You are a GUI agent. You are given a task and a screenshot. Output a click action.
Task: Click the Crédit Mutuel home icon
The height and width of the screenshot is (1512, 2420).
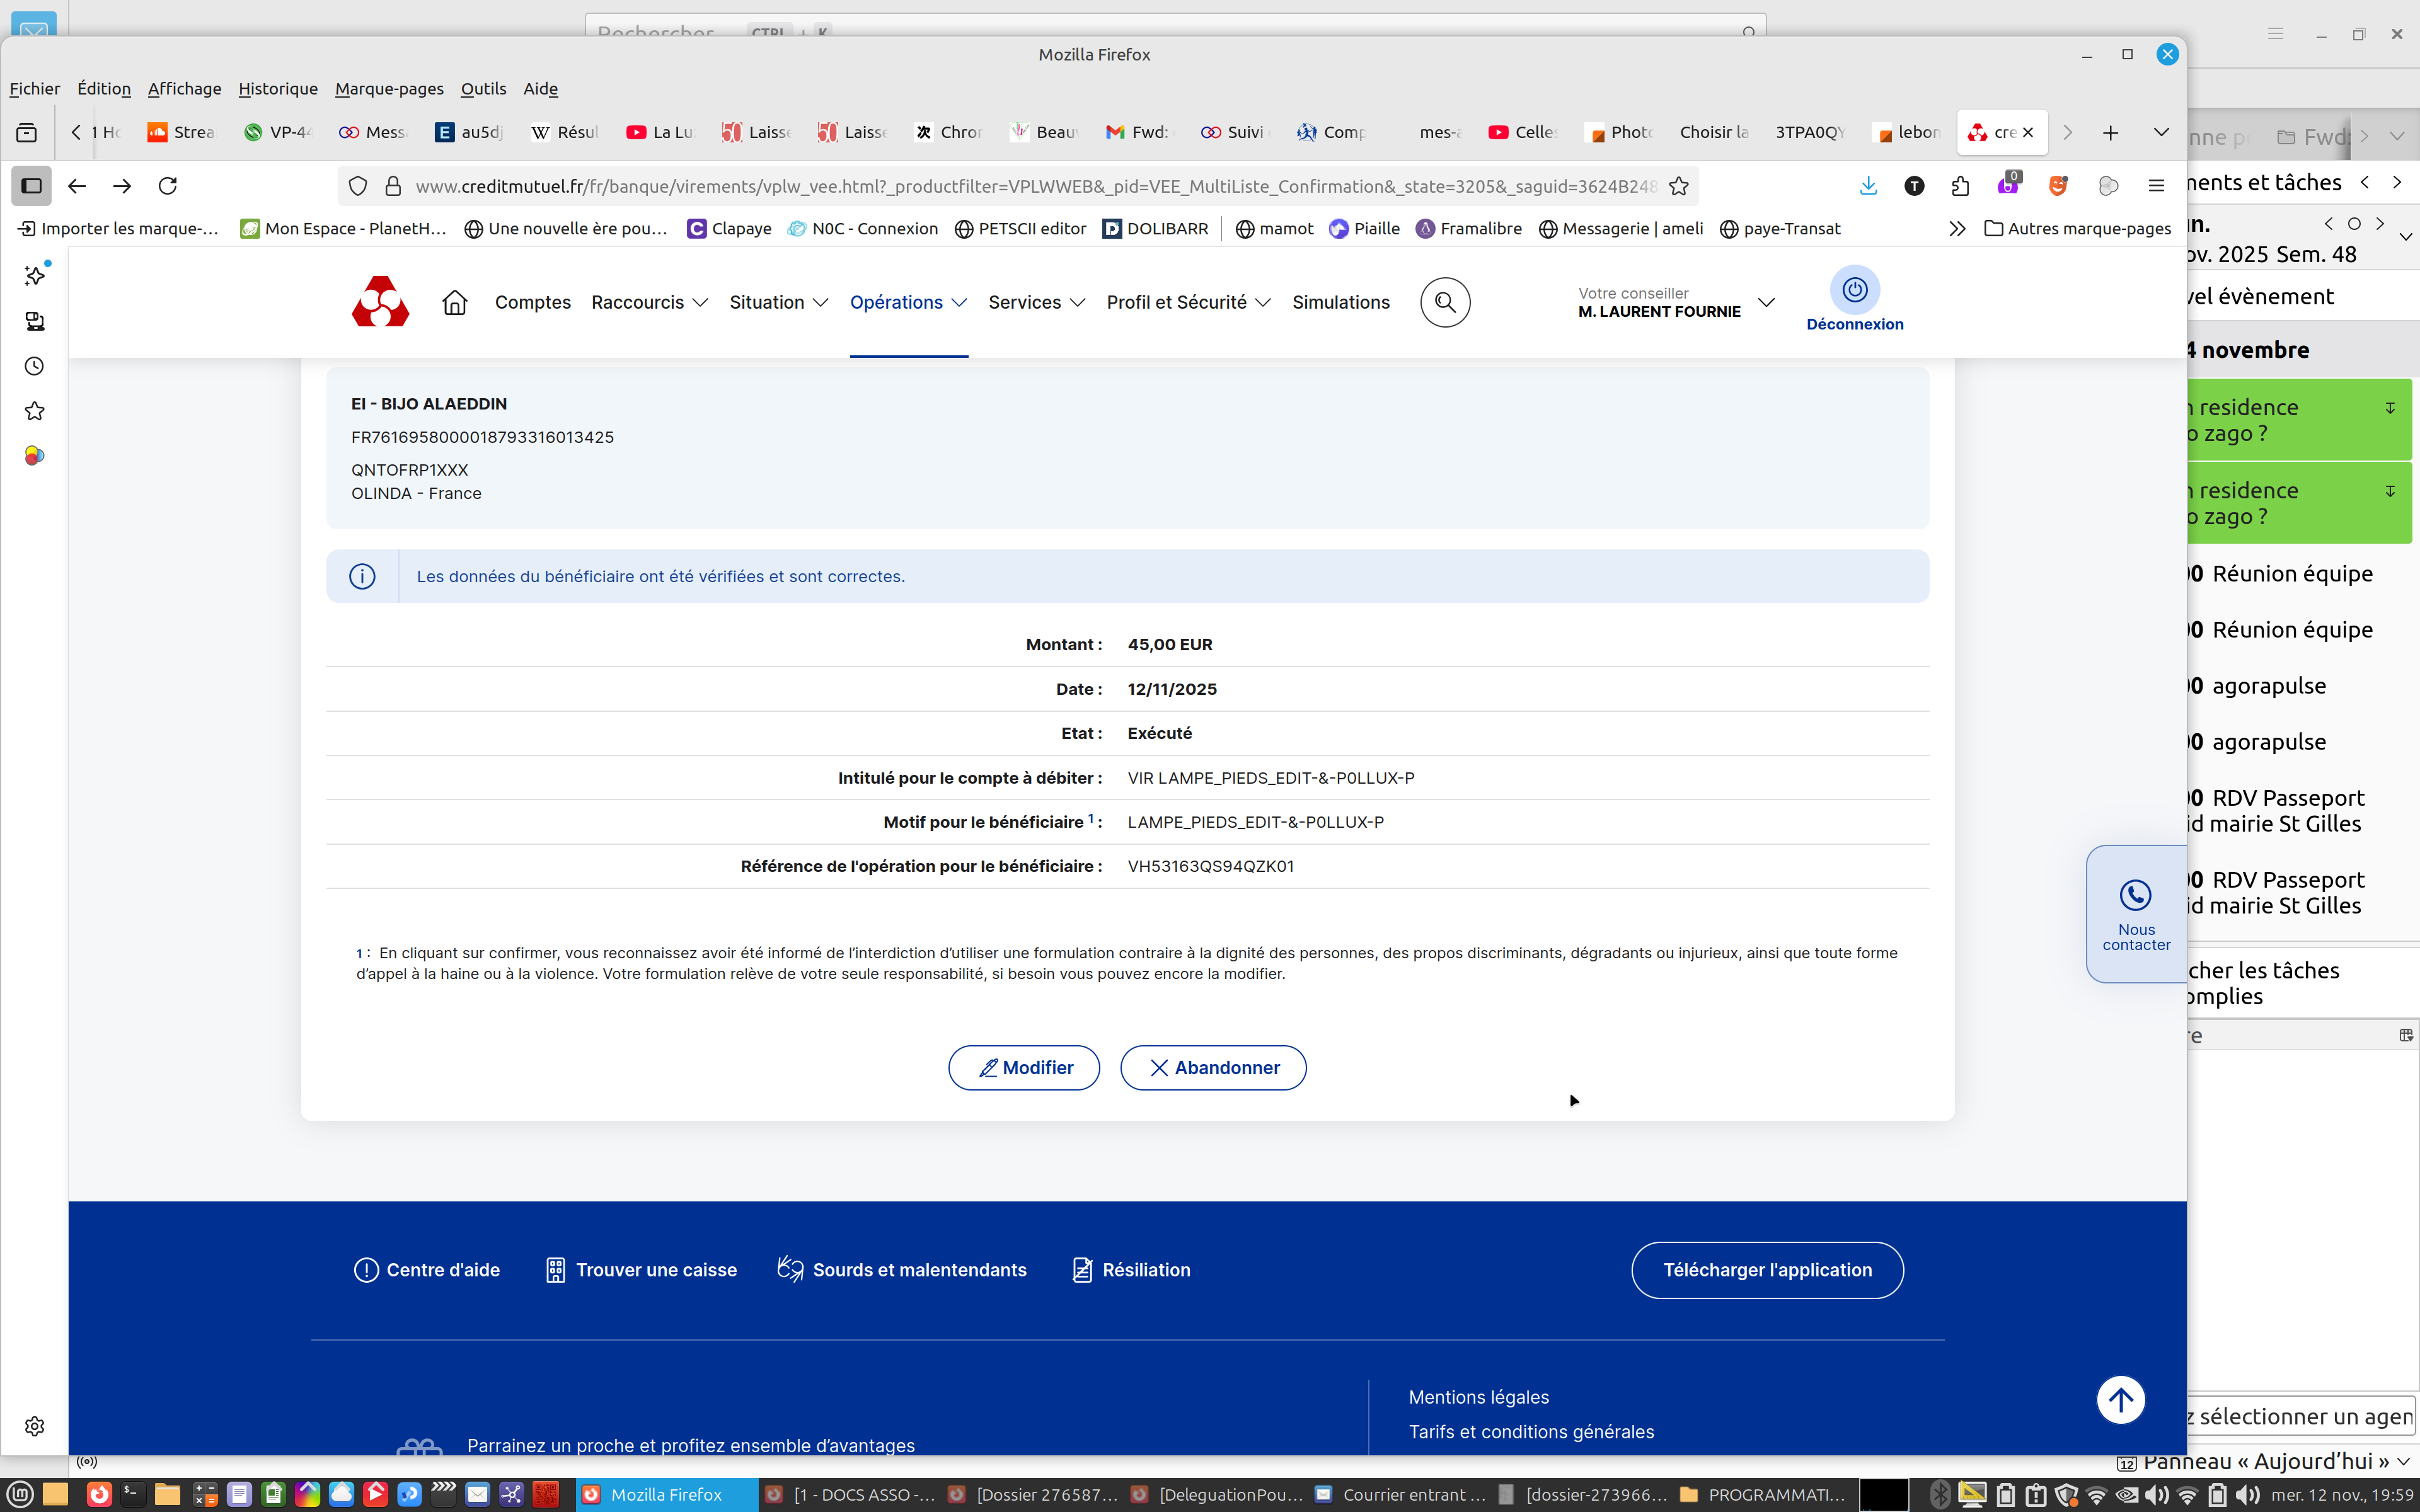[455, 302]
